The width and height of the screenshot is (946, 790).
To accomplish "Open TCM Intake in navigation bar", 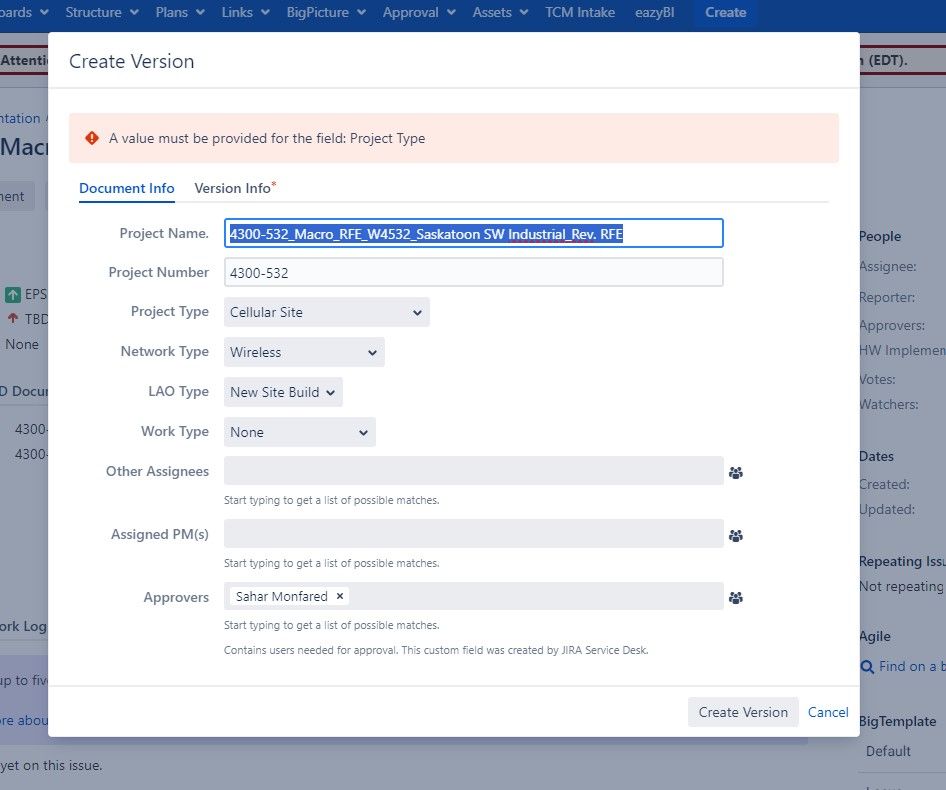I will click(580, 12).
